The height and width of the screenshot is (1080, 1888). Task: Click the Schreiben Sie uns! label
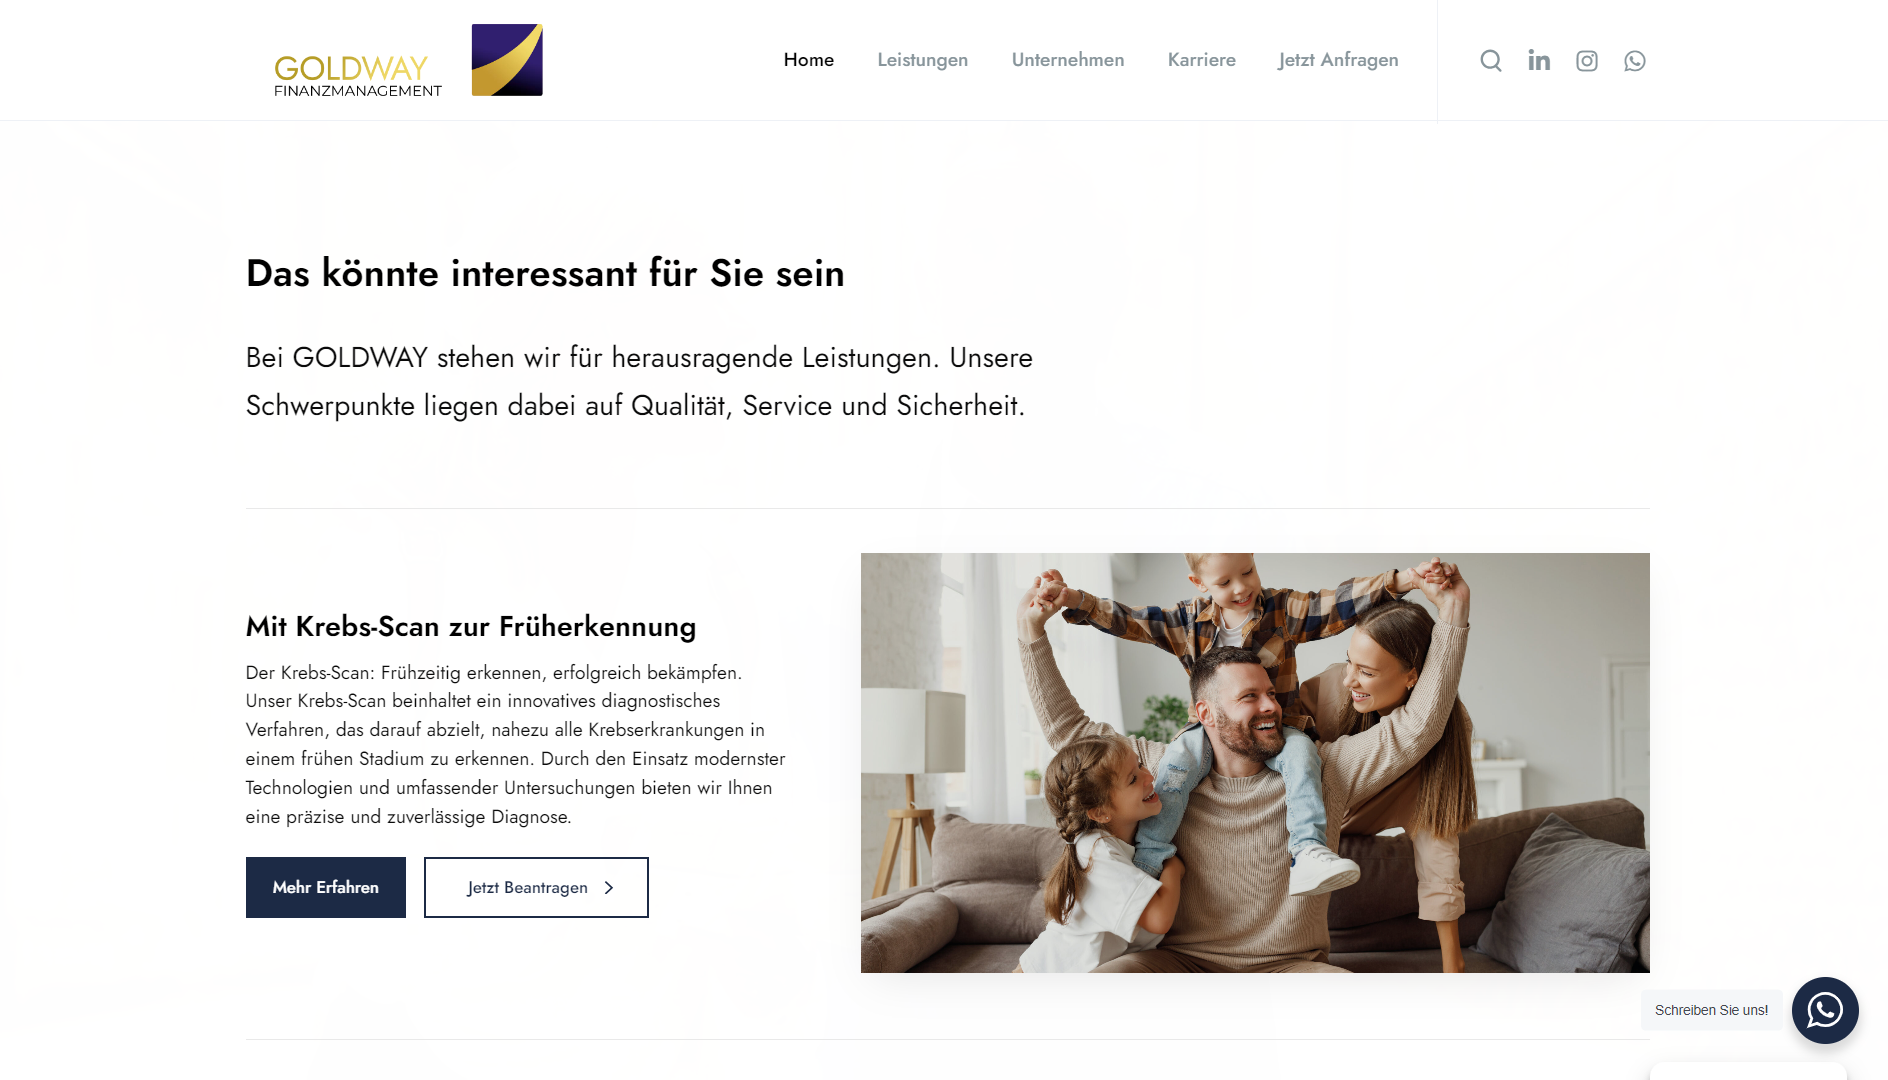(1711, 1010)
